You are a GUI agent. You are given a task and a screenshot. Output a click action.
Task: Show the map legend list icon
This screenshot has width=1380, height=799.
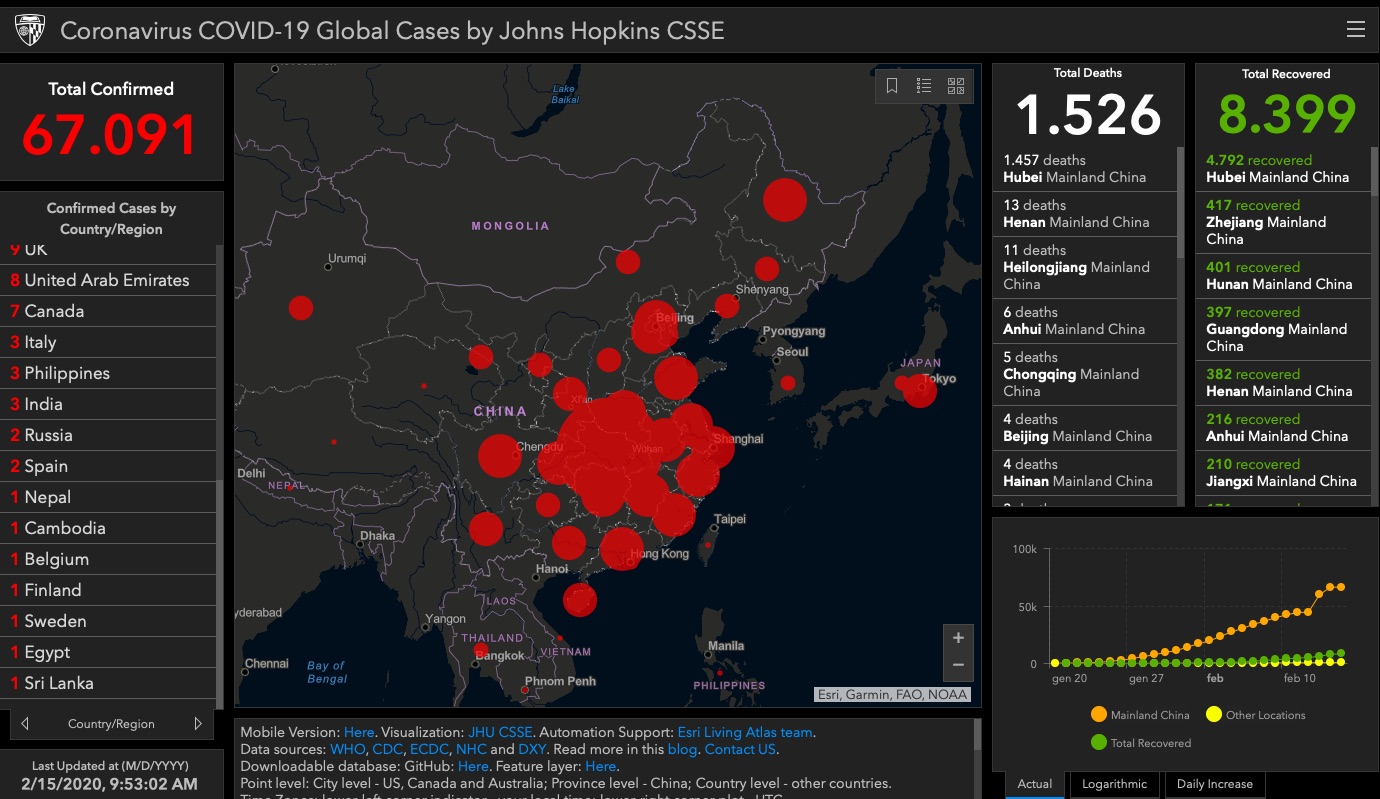click(x=924, y=86)
